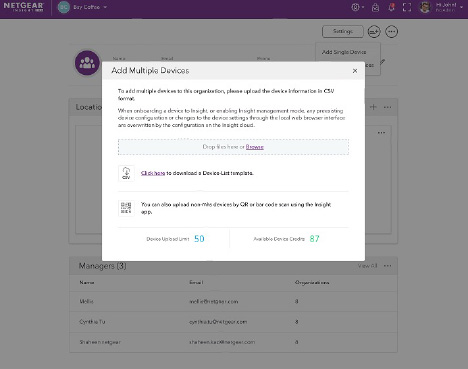The height and width of the screenshot is (369, 468).
Task: Expand the user account dropdown arrow
Action: click(462, 7)
